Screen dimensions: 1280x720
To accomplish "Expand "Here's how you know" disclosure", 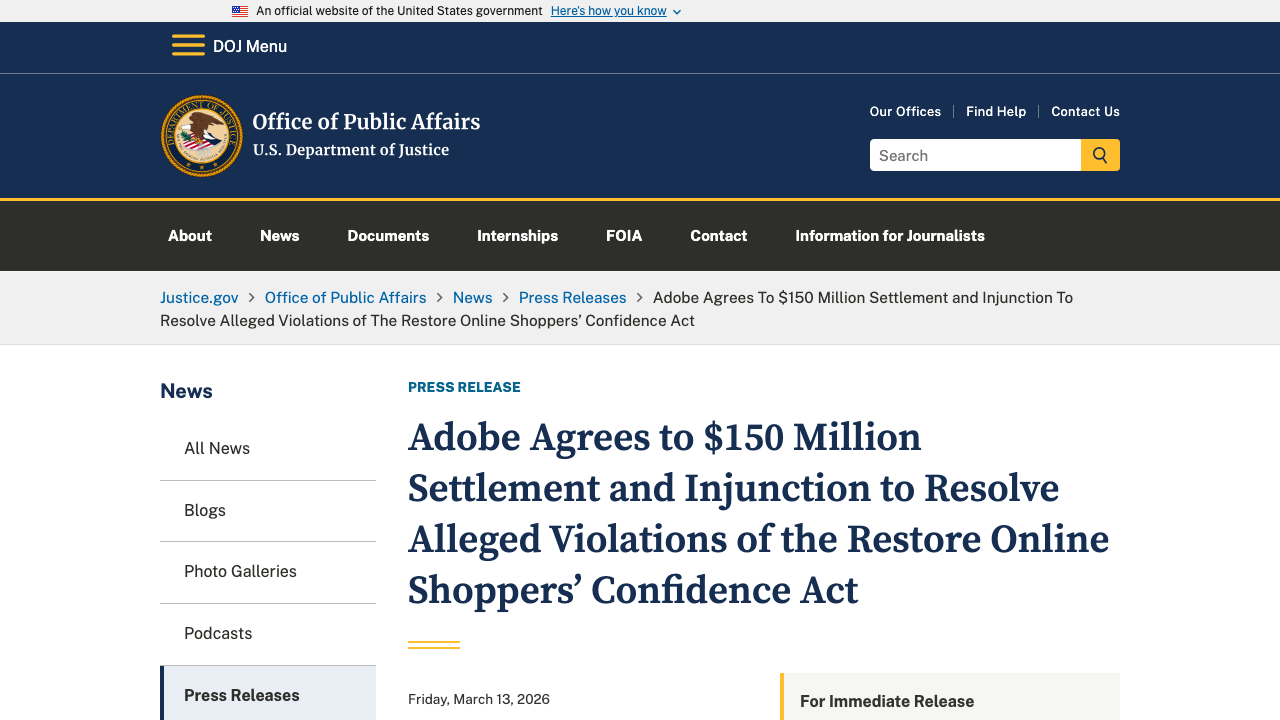I will pos(616,11).
